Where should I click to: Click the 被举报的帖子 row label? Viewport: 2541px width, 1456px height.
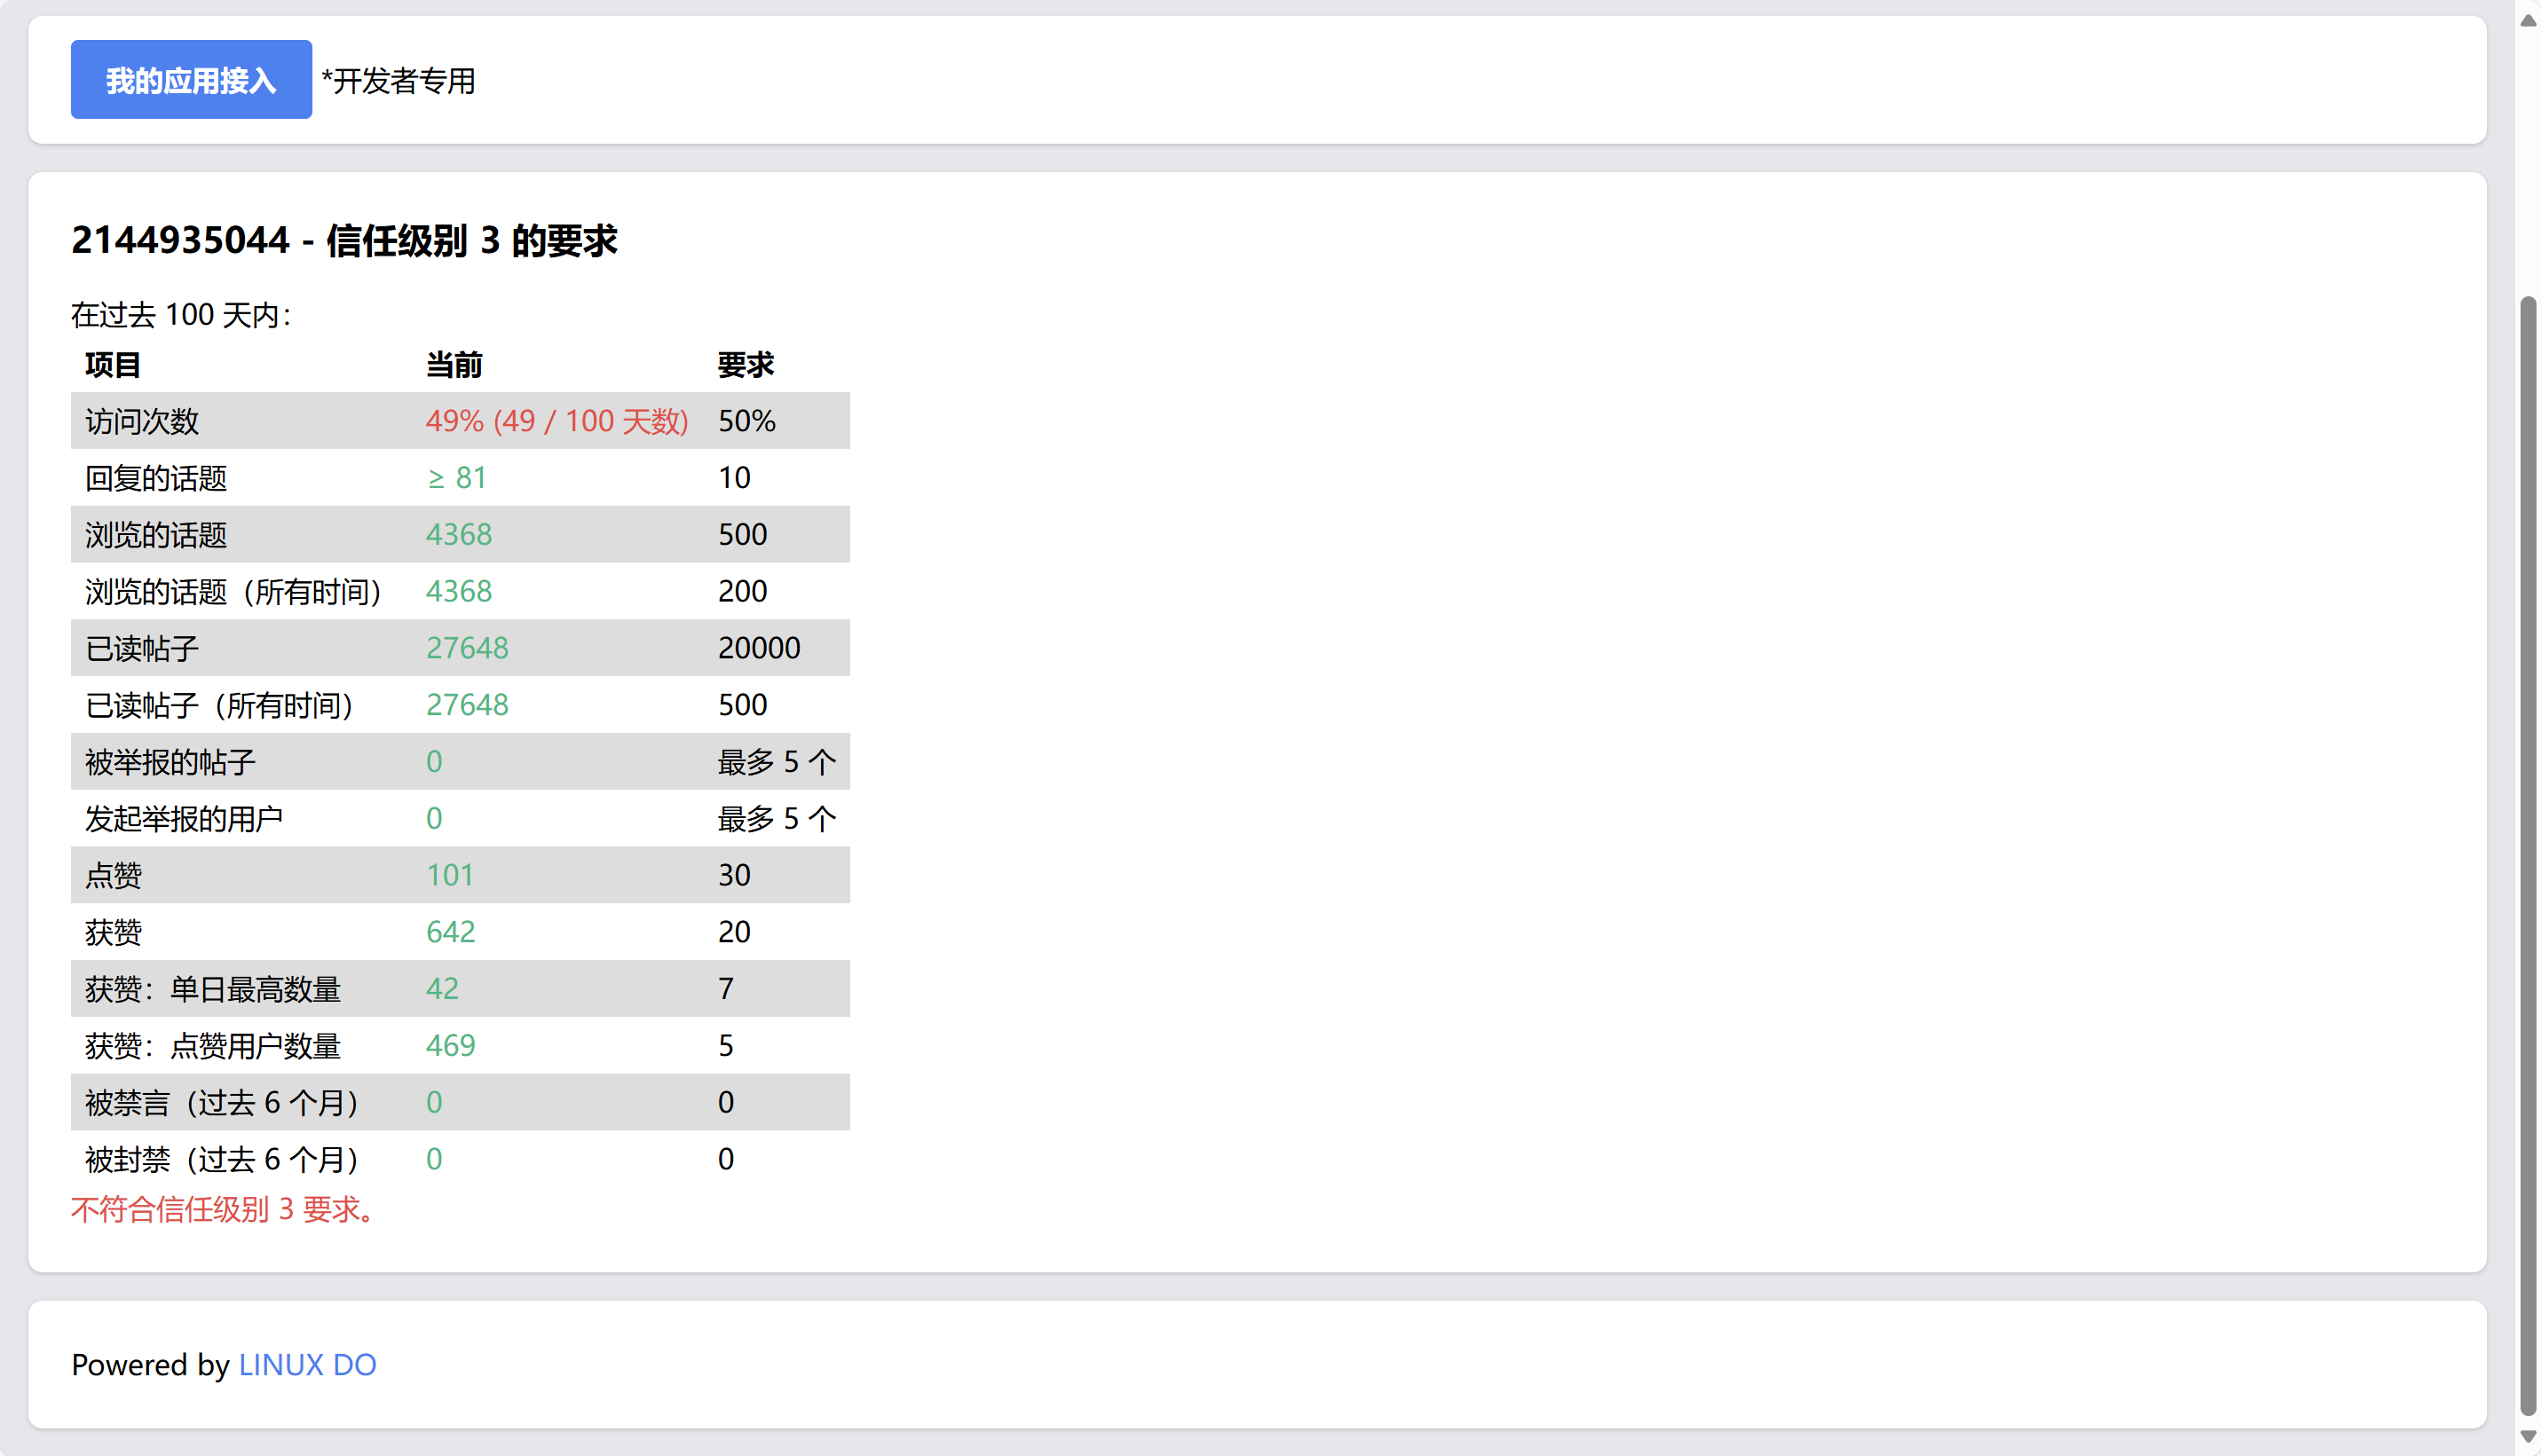pyautogui.click(x=170, y=762)
